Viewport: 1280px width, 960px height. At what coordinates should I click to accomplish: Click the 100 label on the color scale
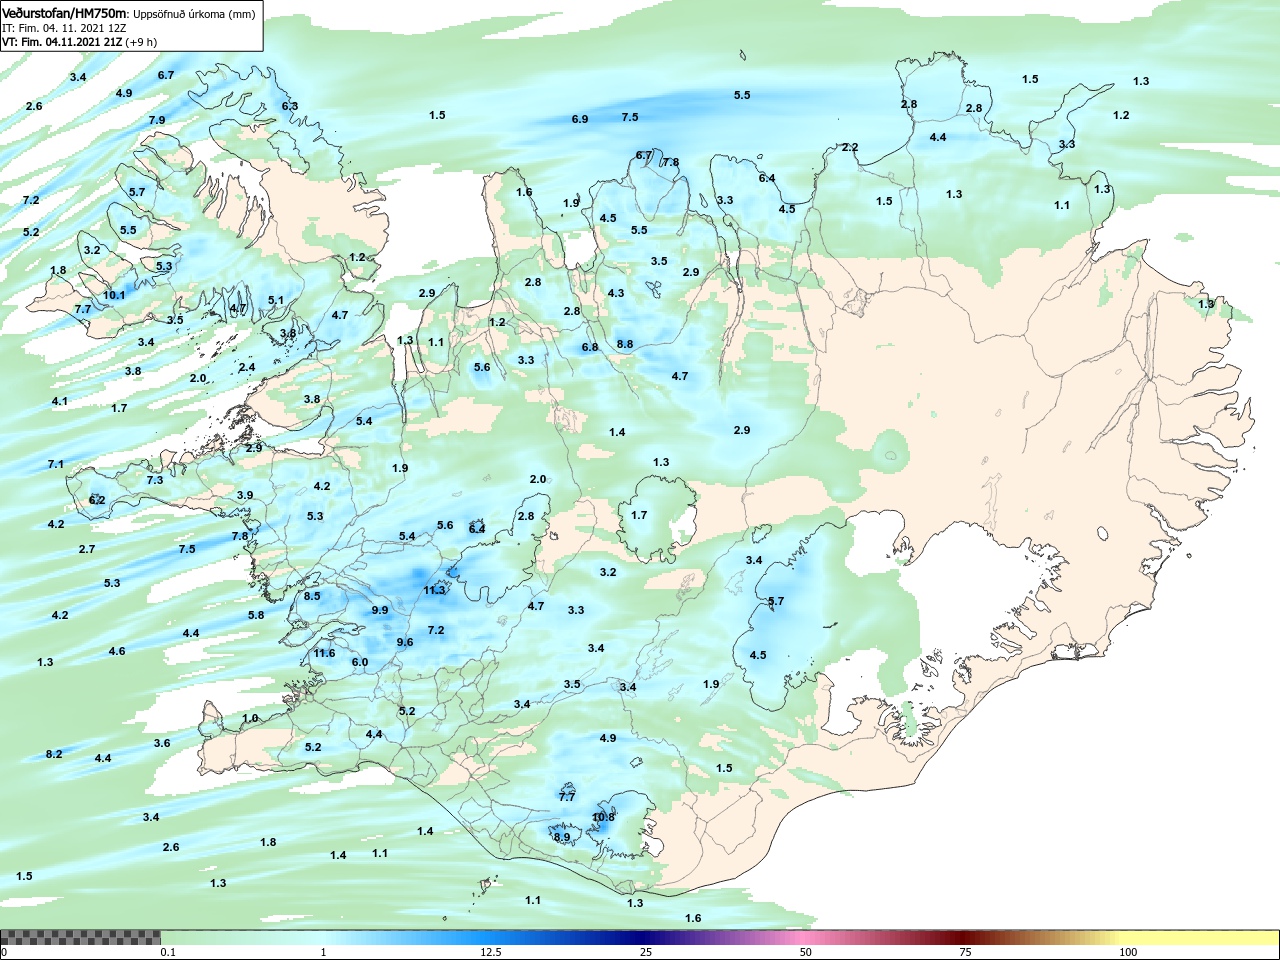[x=1128, y=952]
